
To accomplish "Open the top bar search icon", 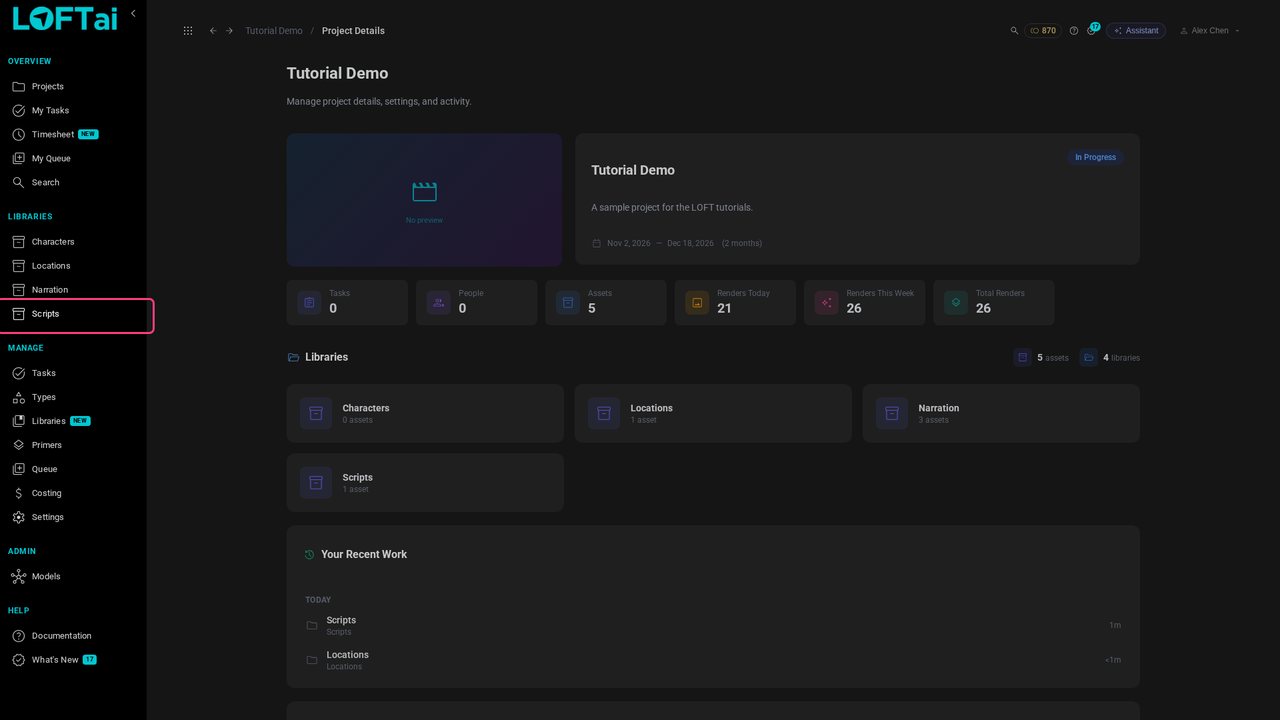I will (1014, 31).
